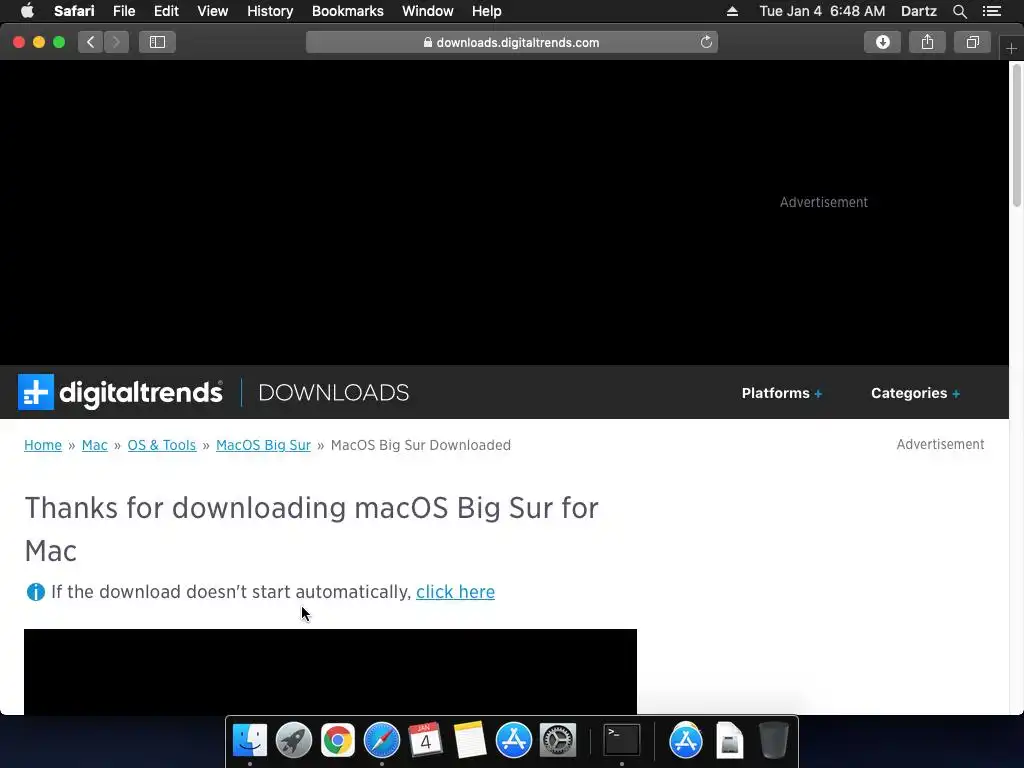Image resolution: width=1024 pixels, height=768 pixels.
Task: Click the eject icon in the menu bar
Action: [x=732, y=11]
